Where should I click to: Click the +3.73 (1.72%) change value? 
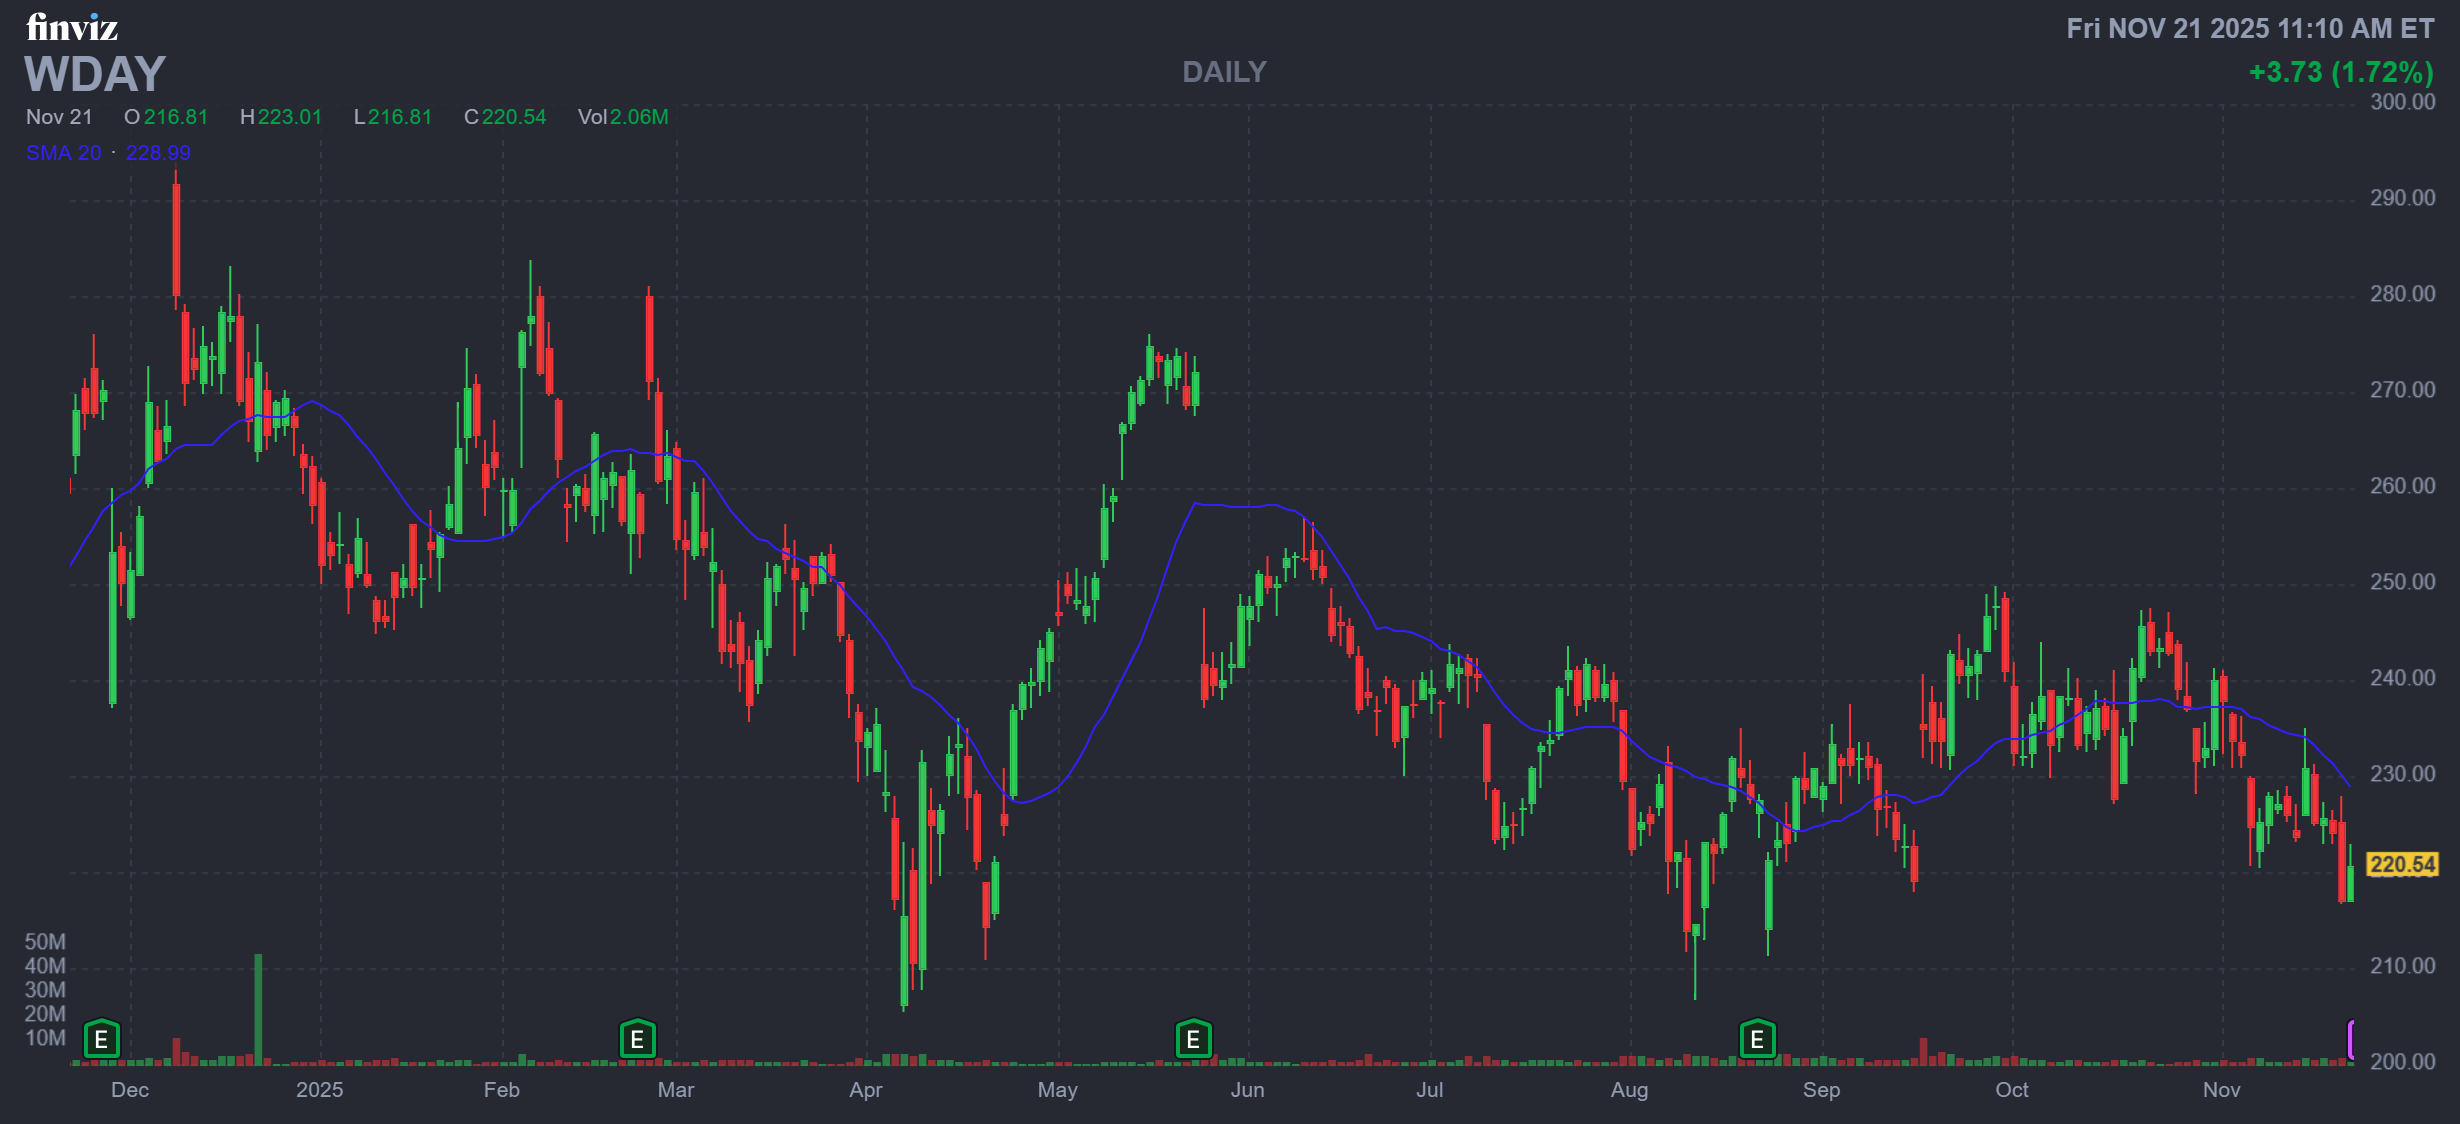tap(2340, 72)
